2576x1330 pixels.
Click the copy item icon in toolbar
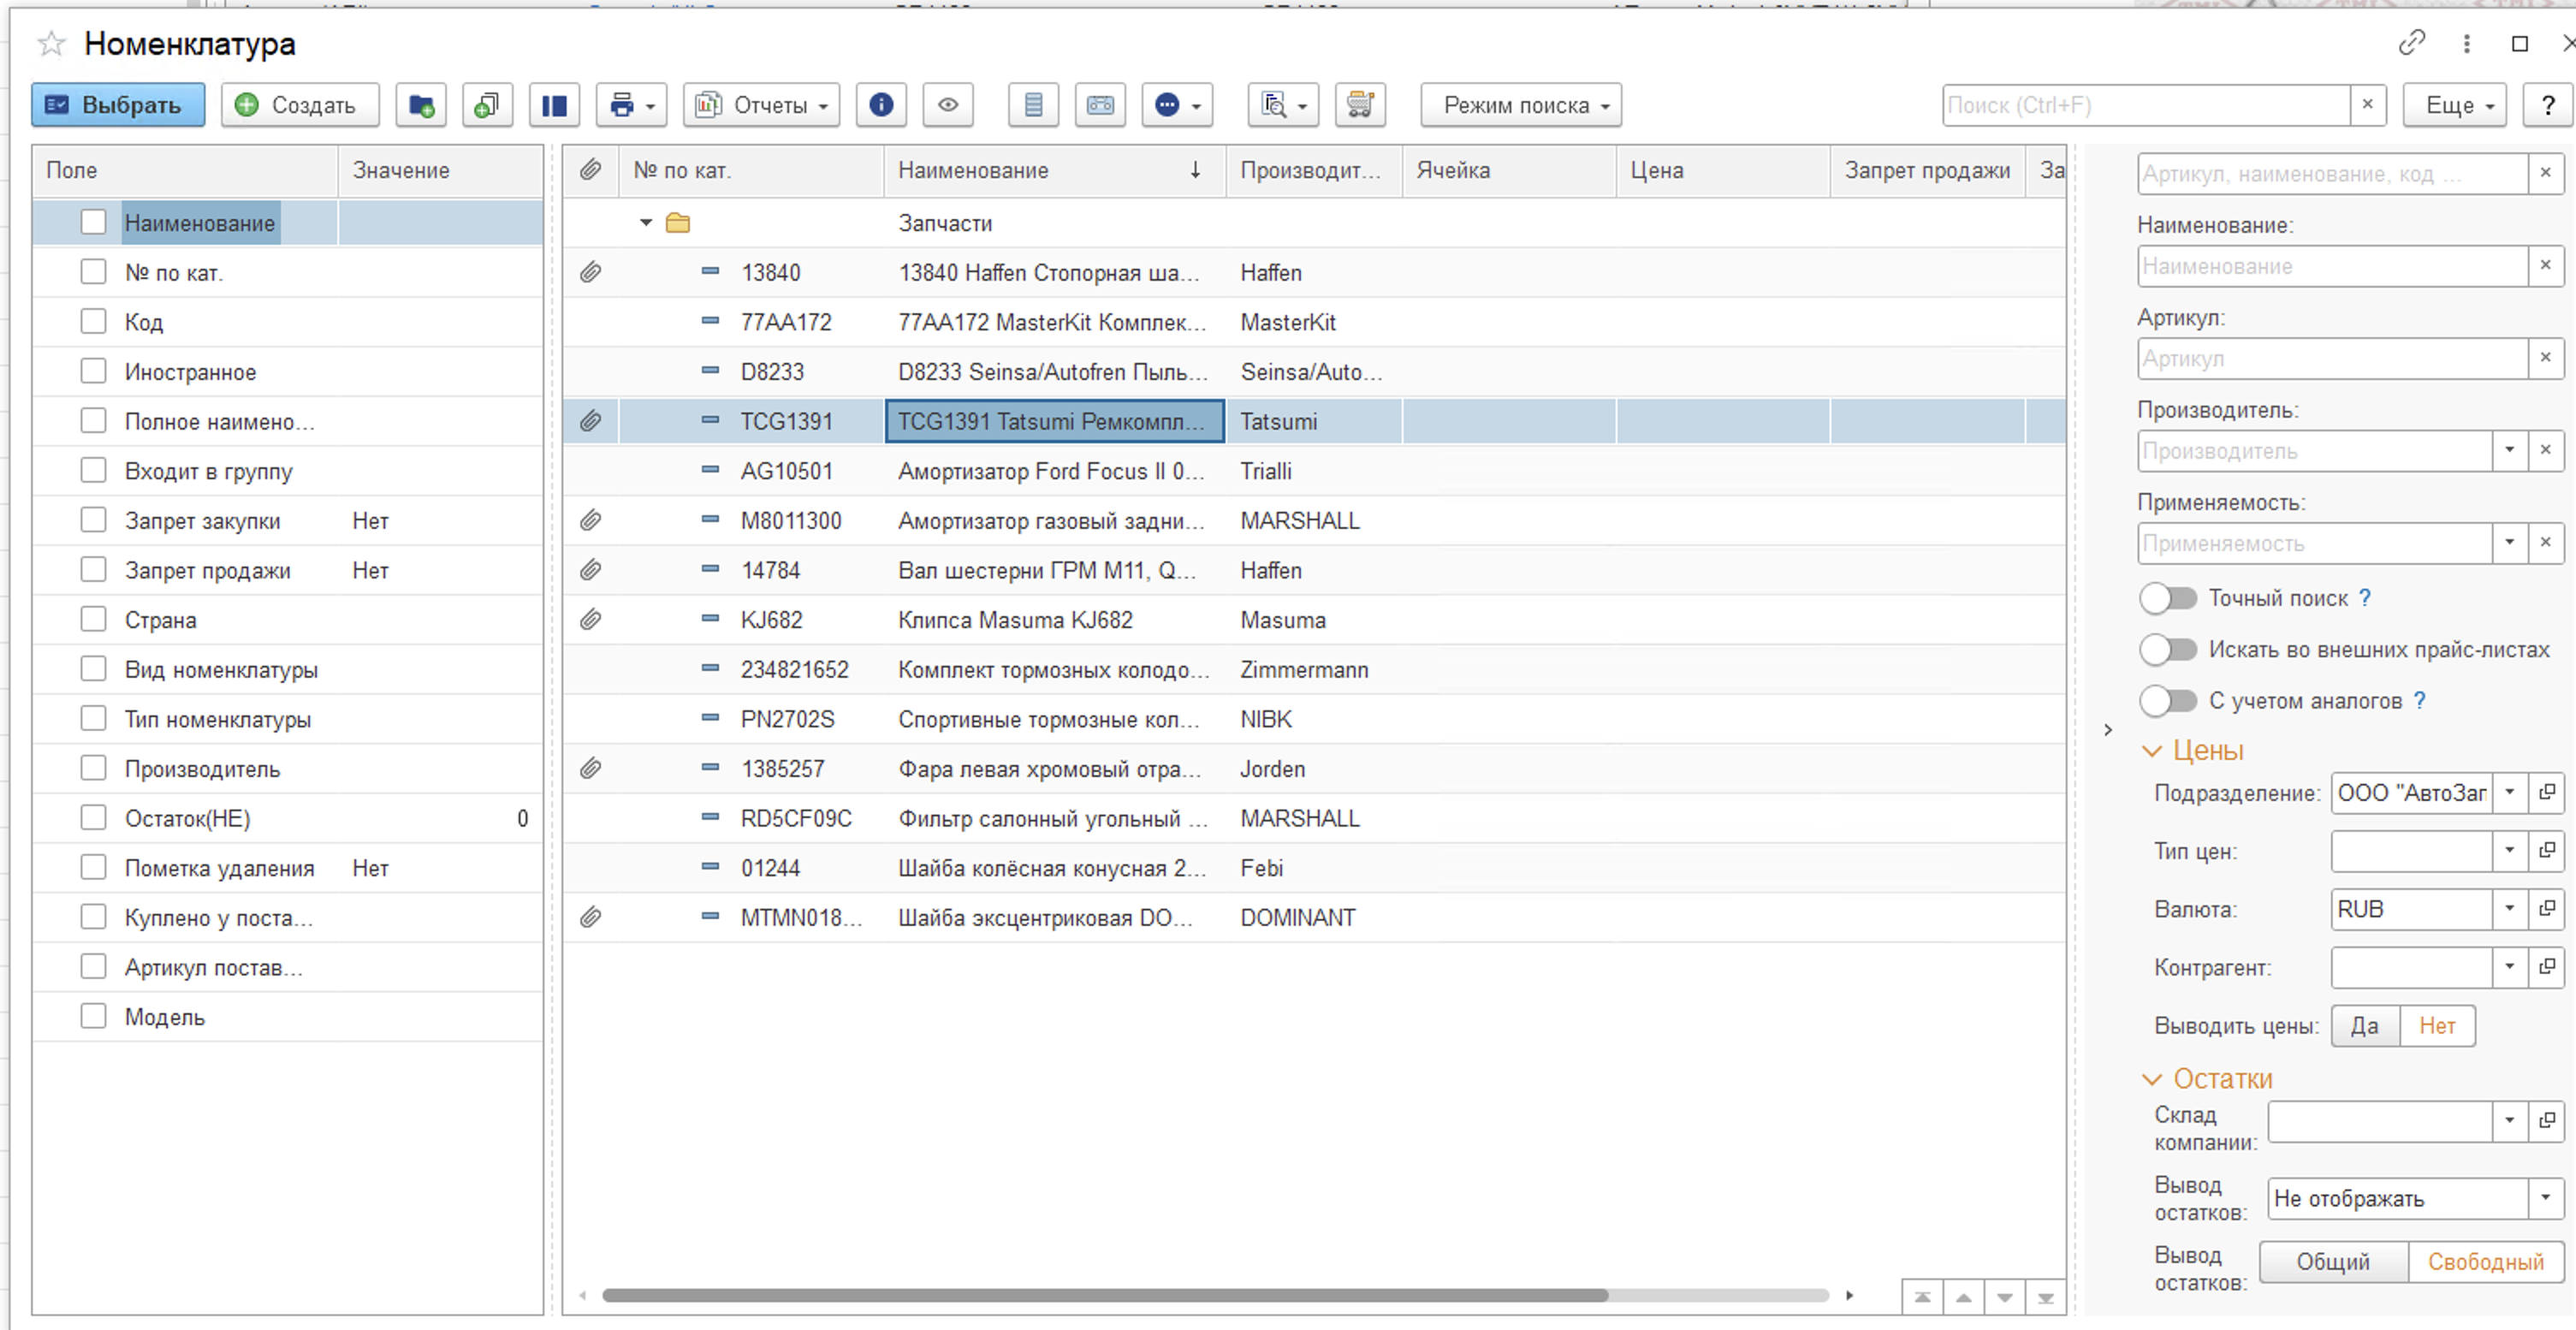tap(487, 105)
